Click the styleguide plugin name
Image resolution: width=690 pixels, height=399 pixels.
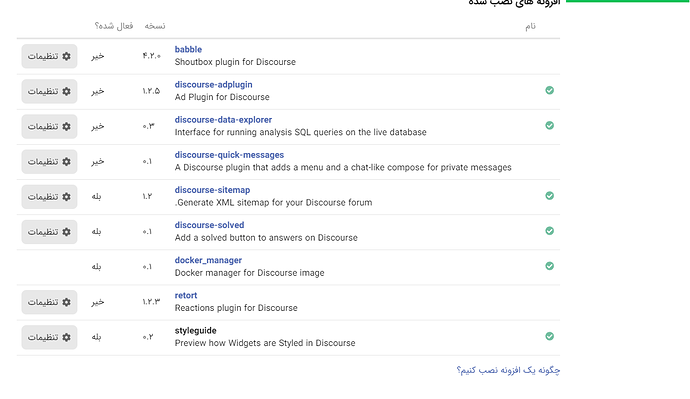(x=195, y=330)
